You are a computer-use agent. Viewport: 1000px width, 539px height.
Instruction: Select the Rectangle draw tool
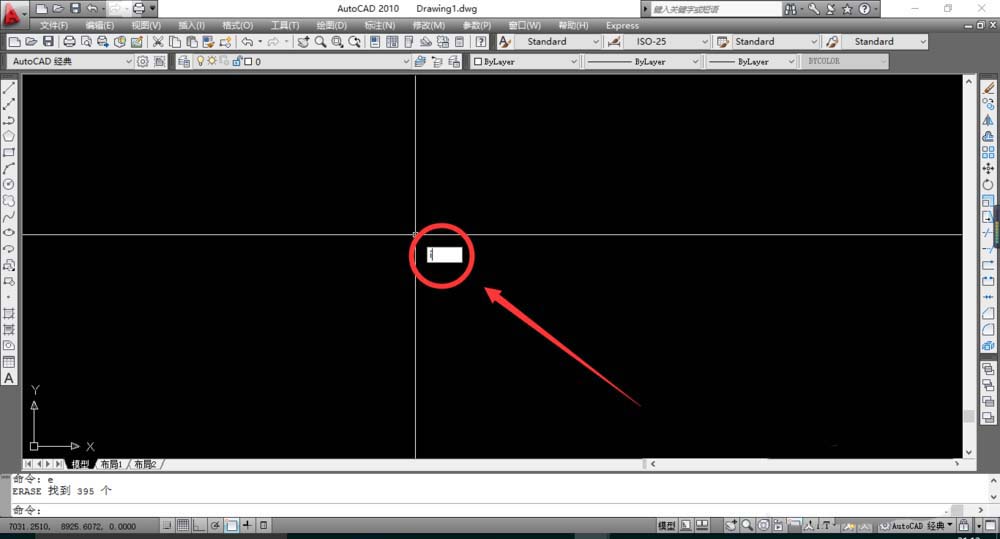(x=9, y=152)
